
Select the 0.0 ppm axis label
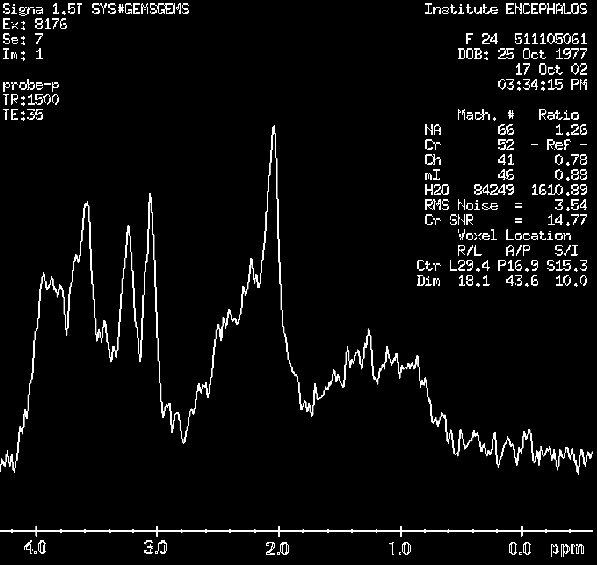520,548
